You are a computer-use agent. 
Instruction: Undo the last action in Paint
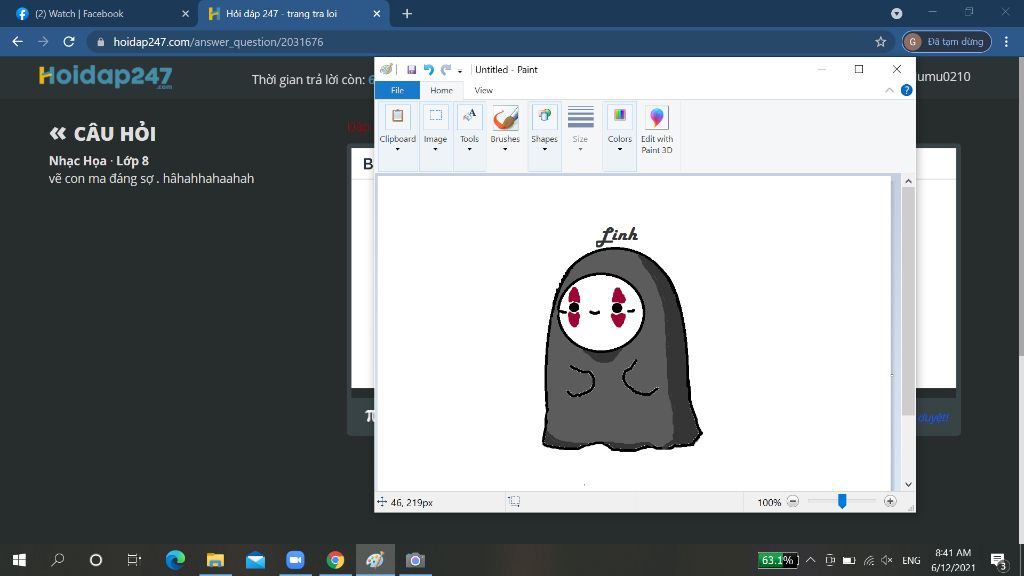point(428,69)
